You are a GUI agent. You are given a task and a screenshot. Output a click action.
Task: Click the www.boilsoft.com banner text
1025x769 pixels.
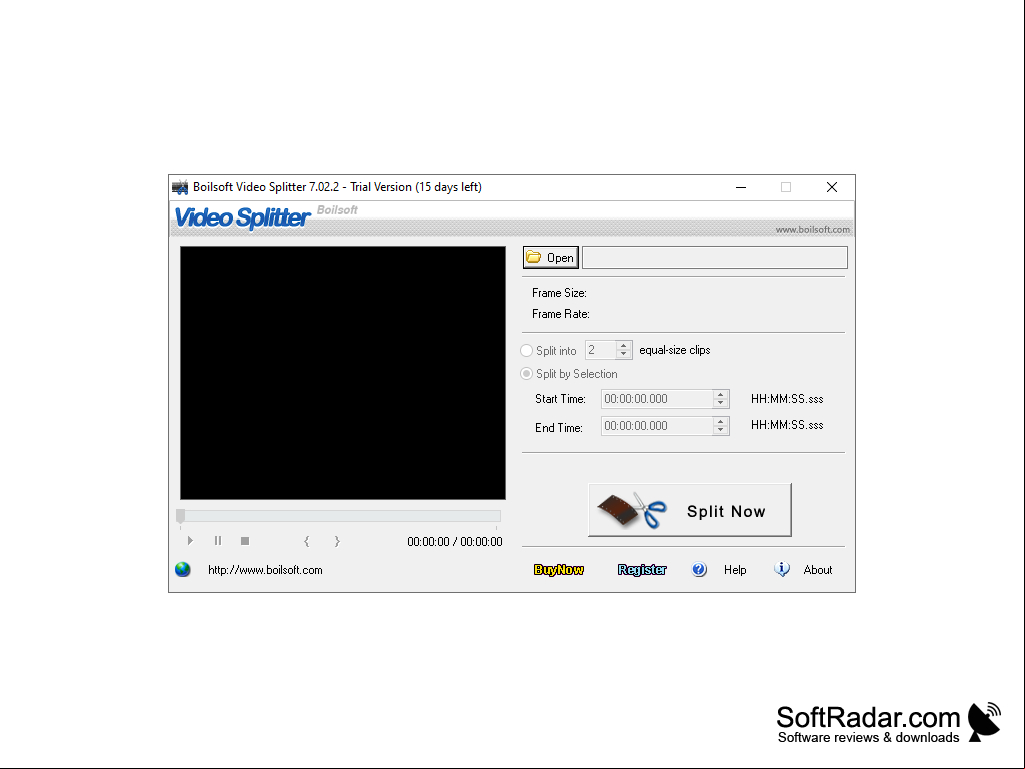click(813, 230)
